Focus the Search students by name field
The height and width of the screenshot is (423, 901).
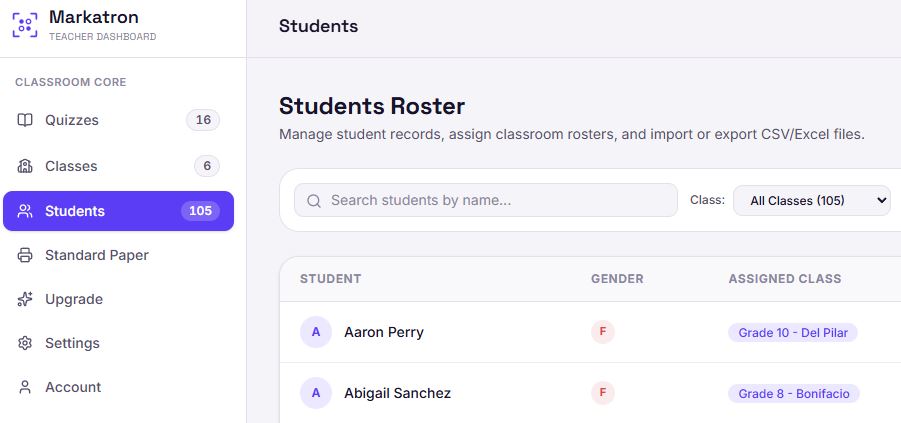(x=486, y=201)
